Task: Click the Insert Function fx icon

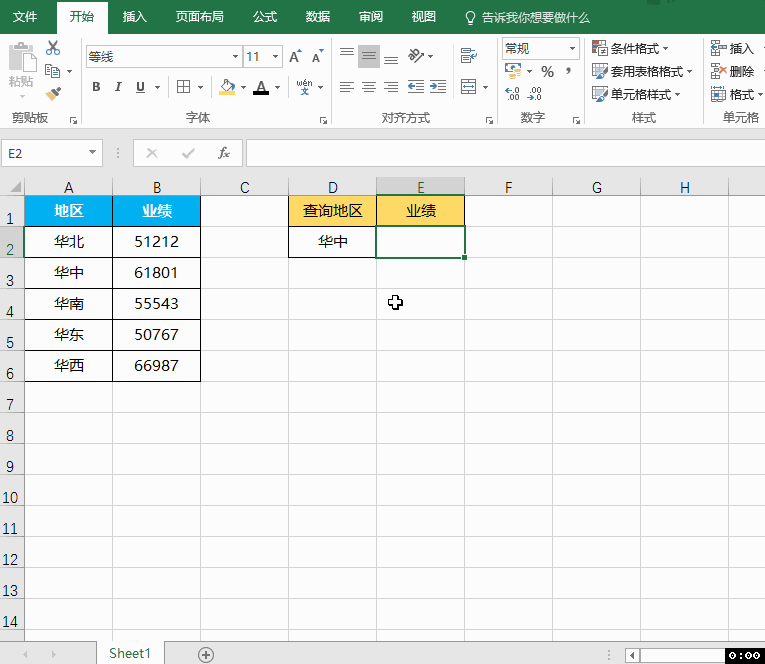Action: coord(223,153)
